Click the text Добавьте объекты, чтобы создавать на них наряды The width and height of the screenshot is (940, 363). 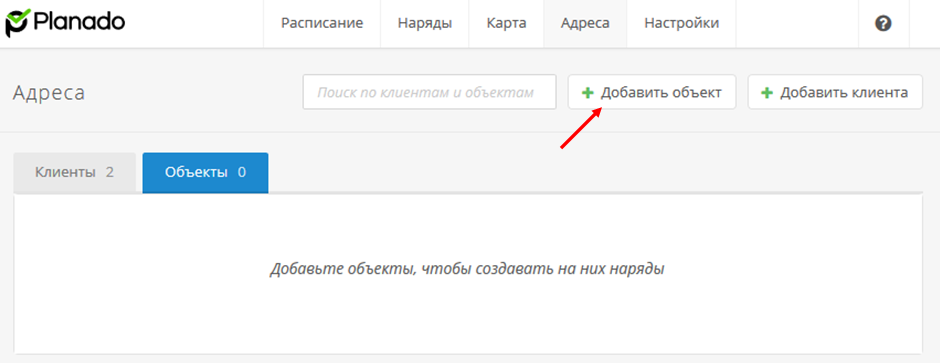coord(467,268)
